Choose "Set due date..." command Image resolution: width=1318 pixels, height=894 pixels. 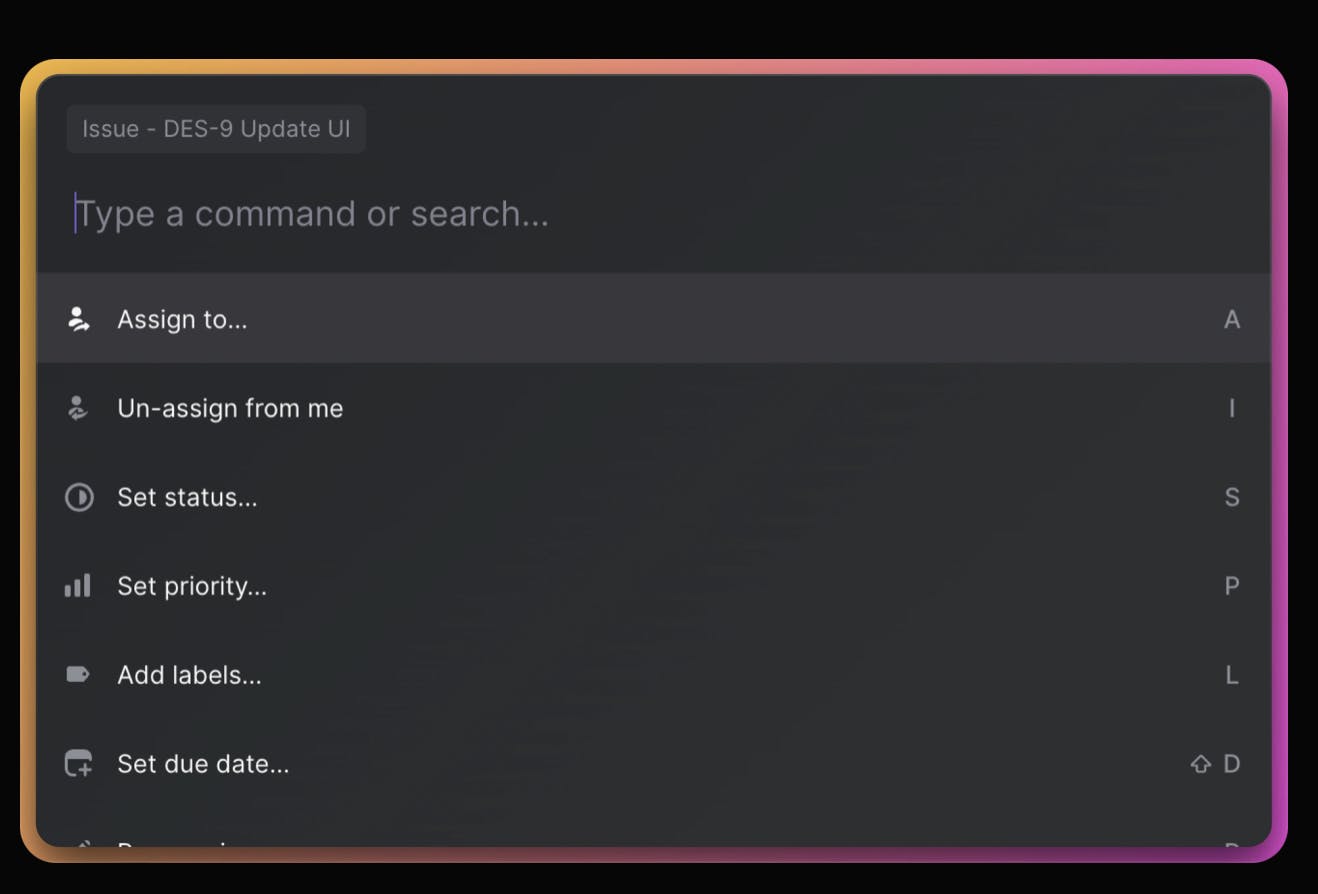(203, 764)
